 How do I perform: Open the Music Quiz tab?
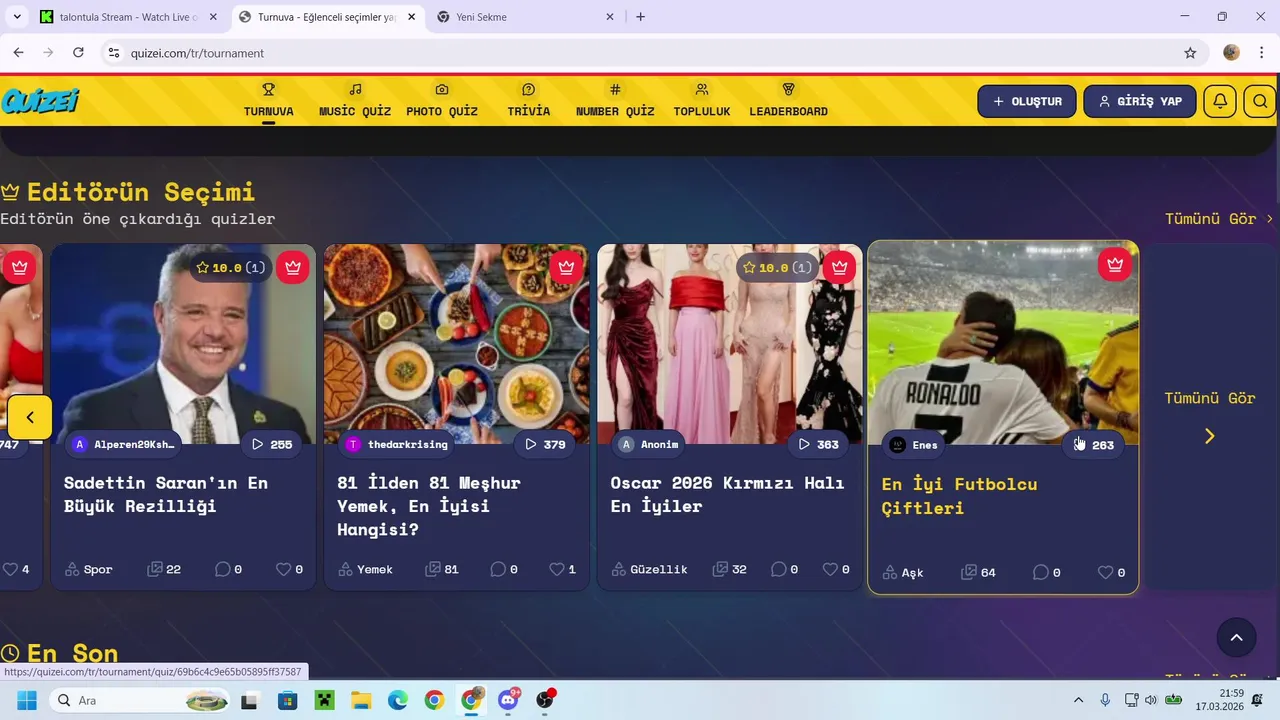[x=355, y=101]
